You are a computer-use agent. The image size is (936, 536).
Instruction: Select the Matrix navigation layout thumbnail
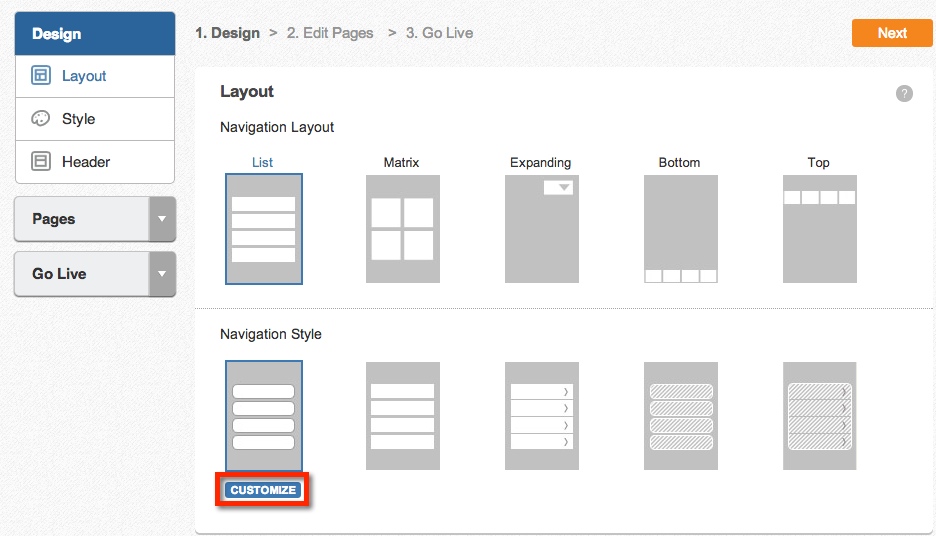point(403,229)
